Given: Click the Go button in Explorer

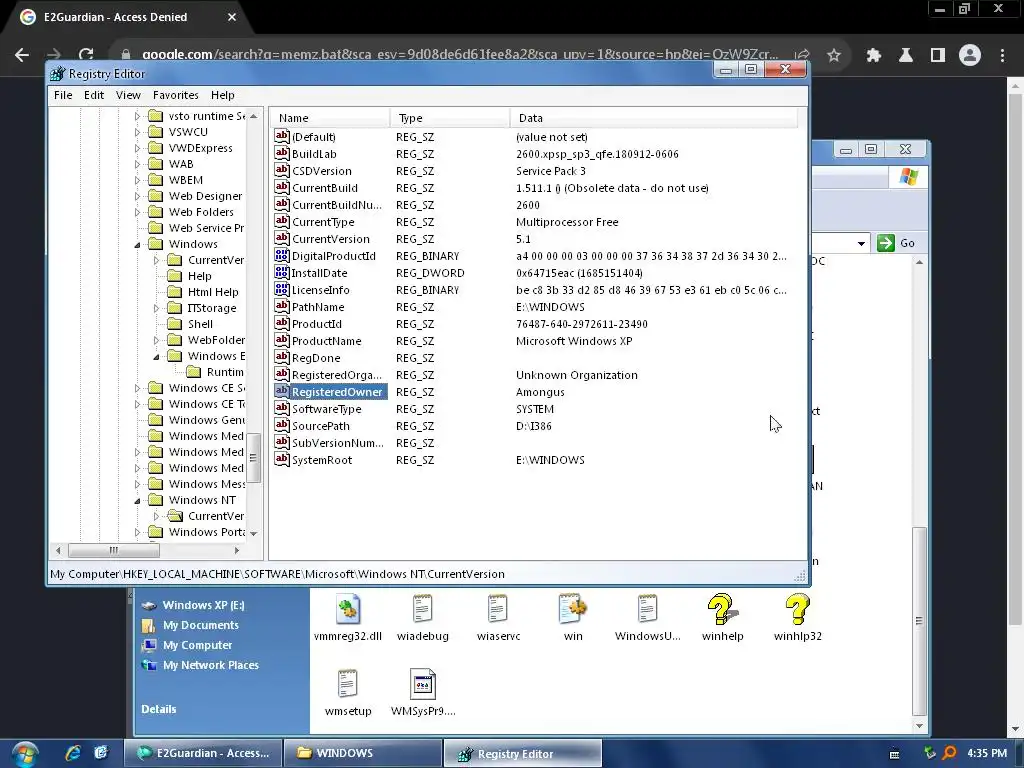Looking at the screenshot, I should click(896, 243).
